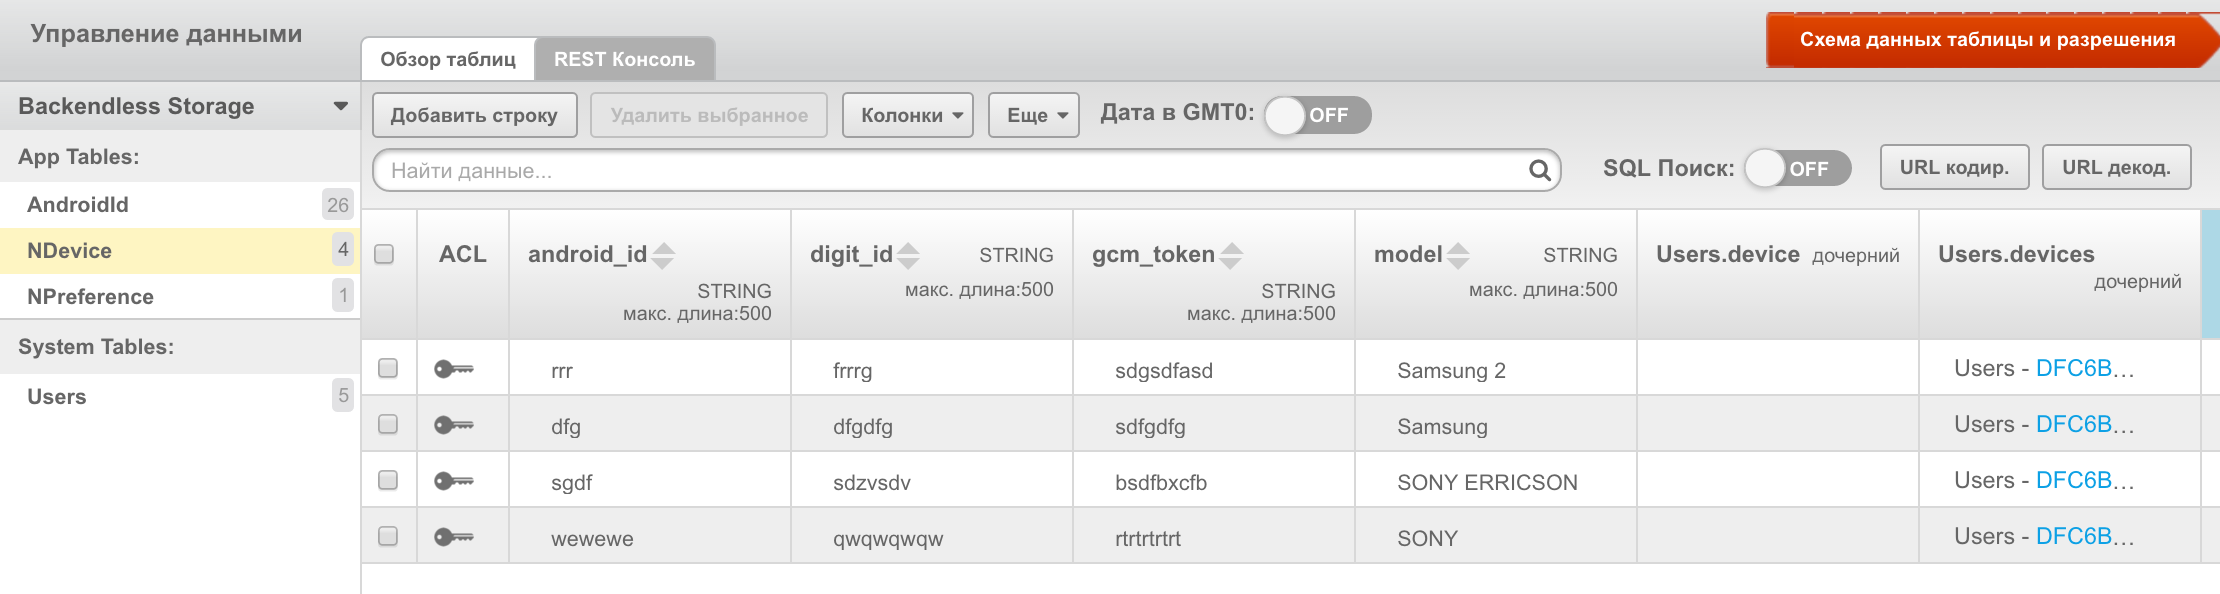
Task: Open ACL key for the wewewe row
Action: click(x=453, y=537)
